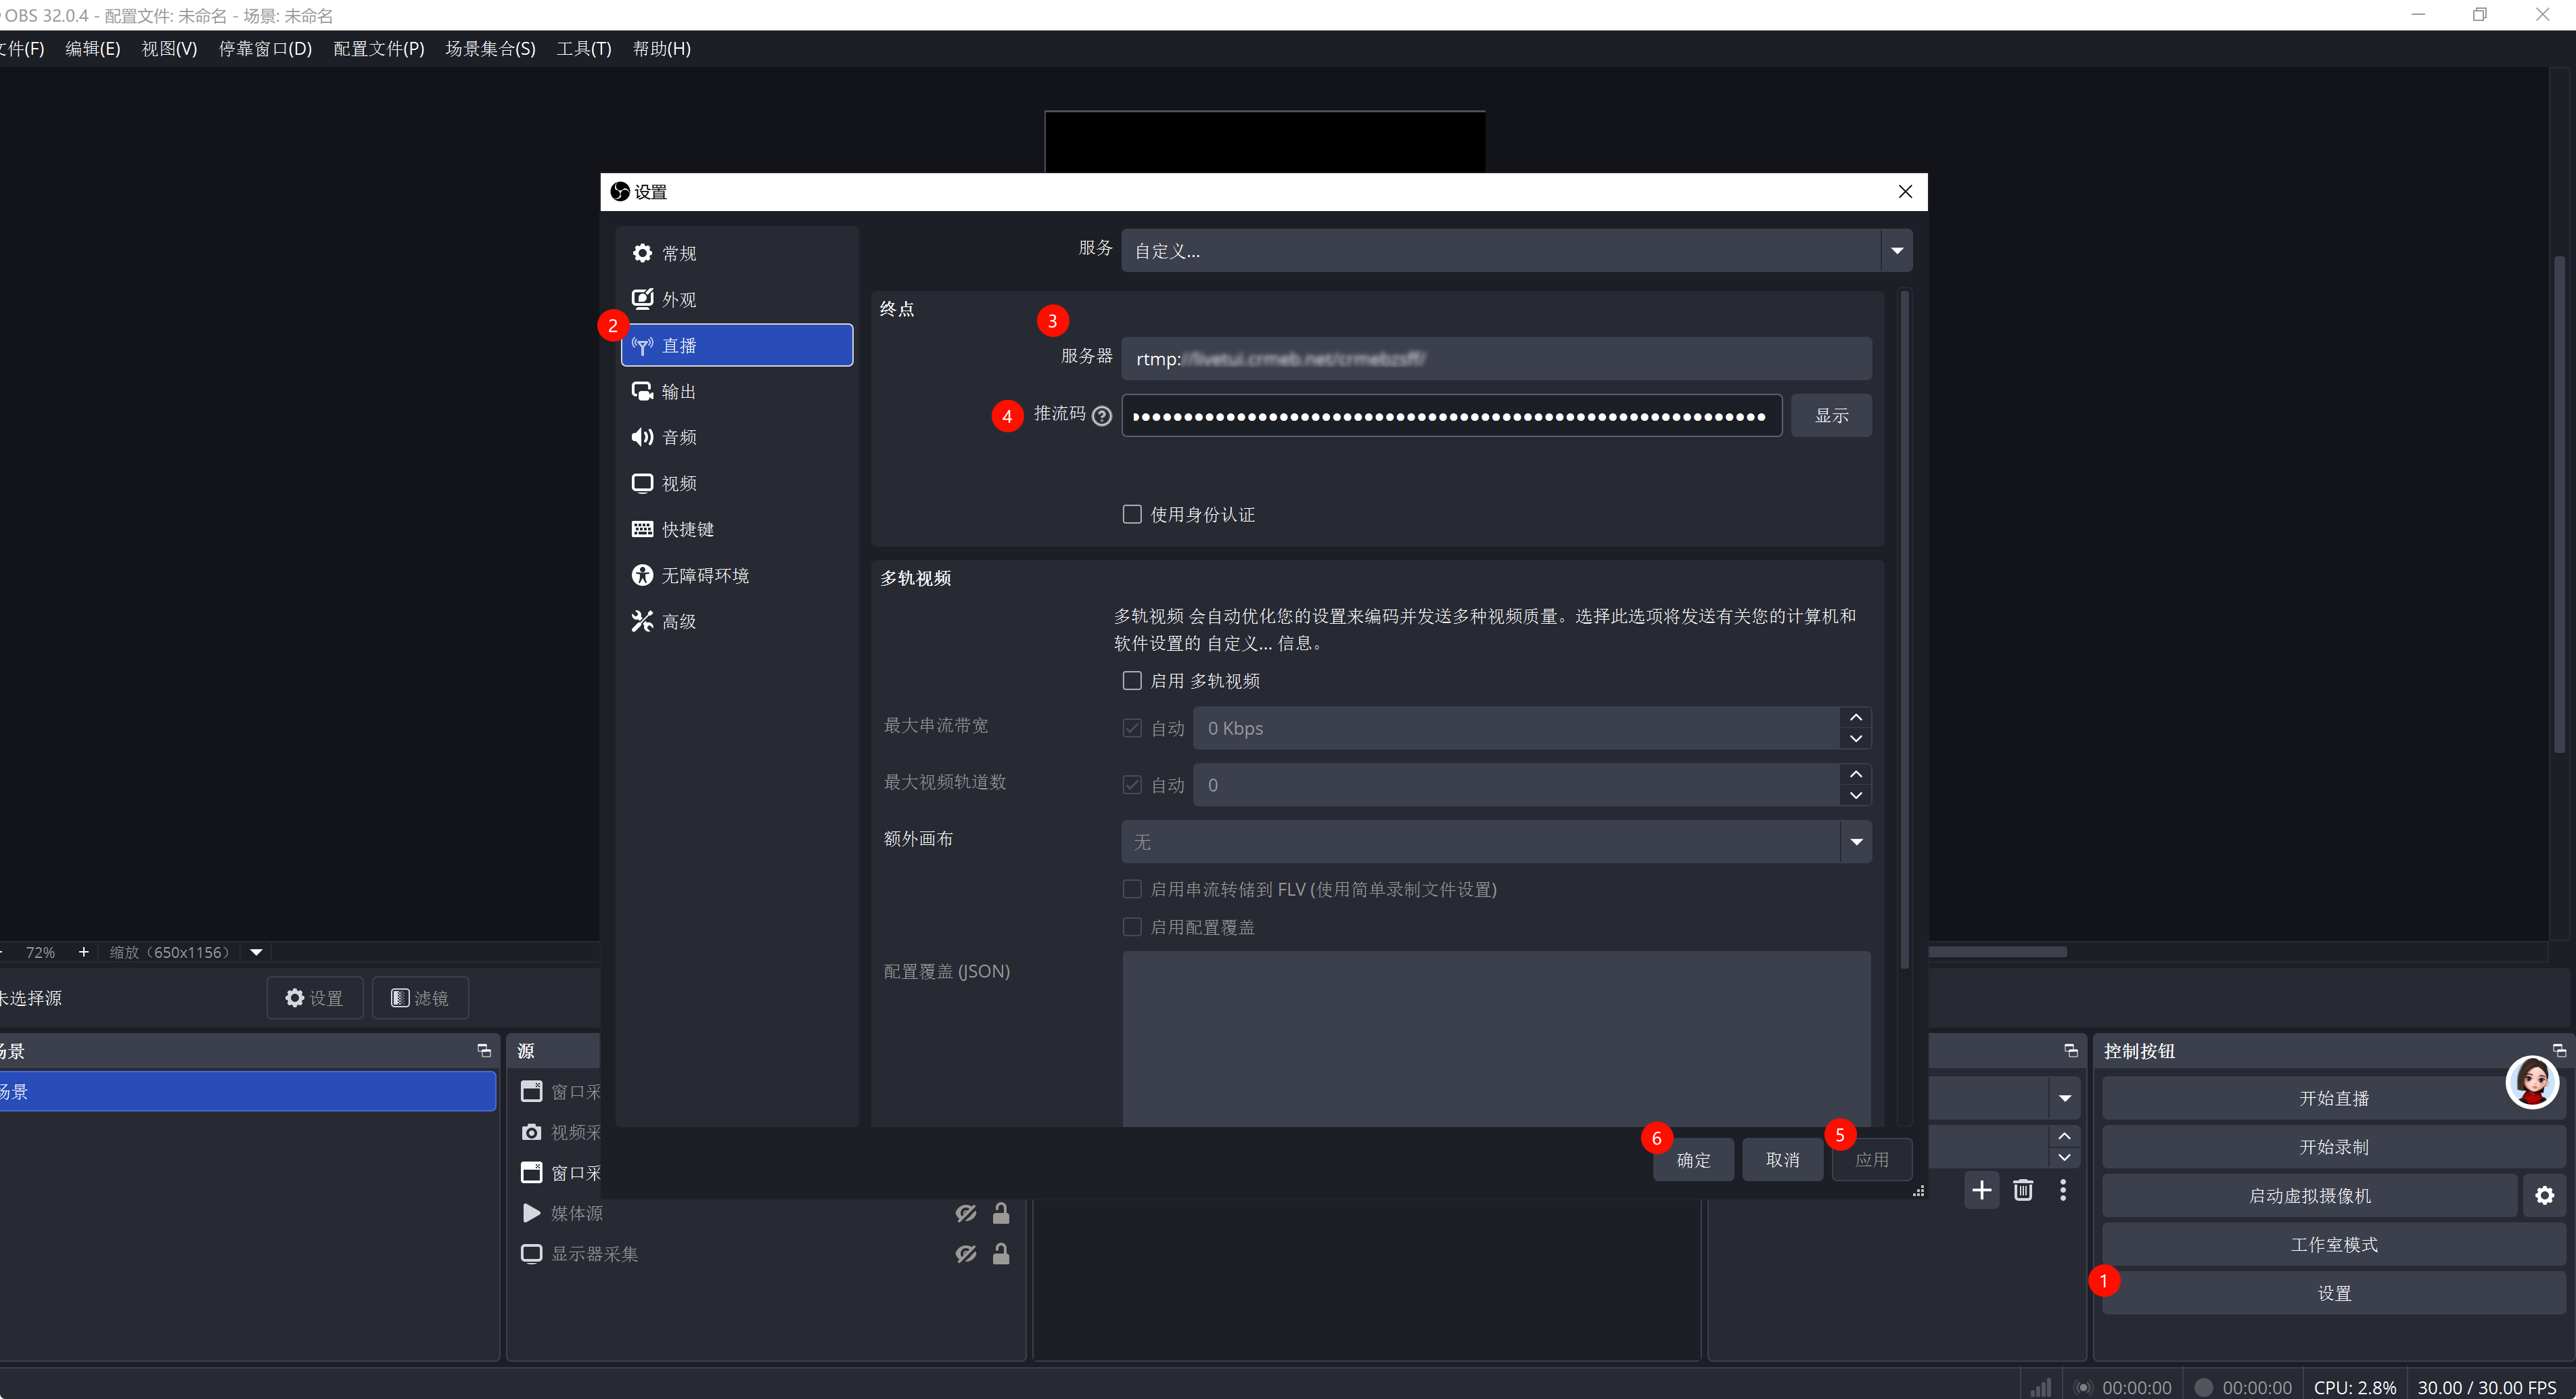
Task: Toggle visibility eye of 媒体源 source
Action: click(965, 1213)
